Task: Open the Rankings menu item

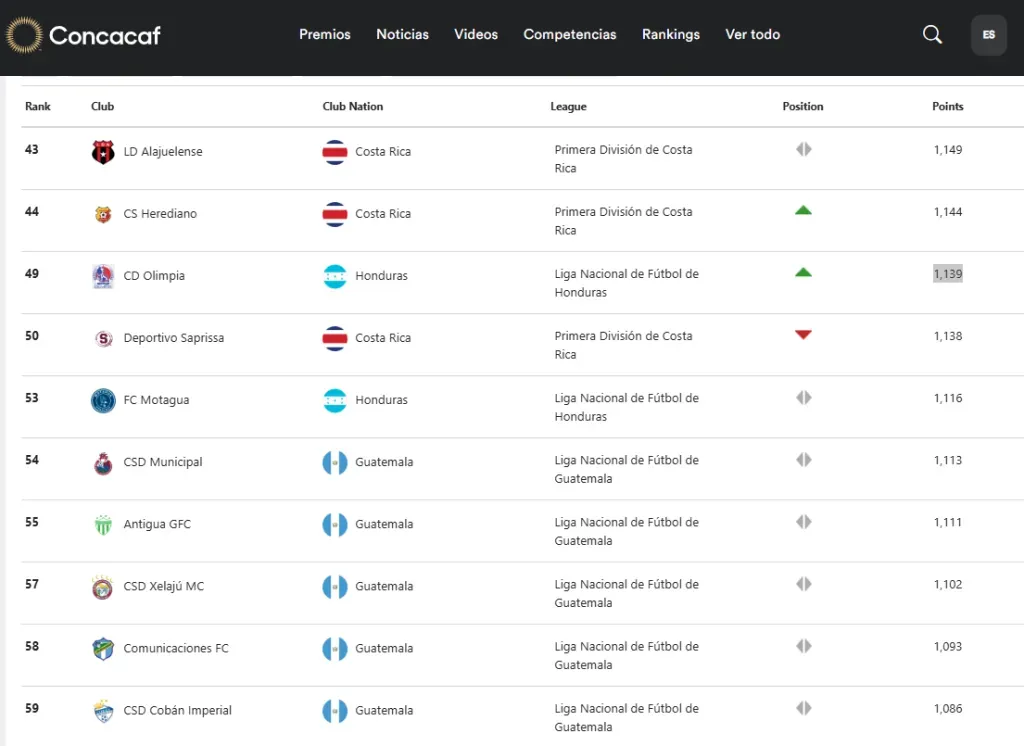Action: [x=670, y=35]
